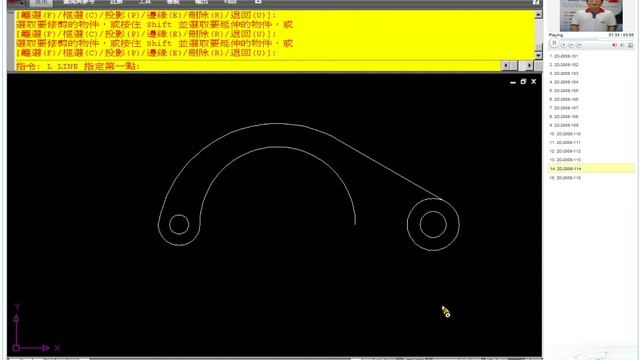Close the drawing viewport window

(x=533, y=82)
